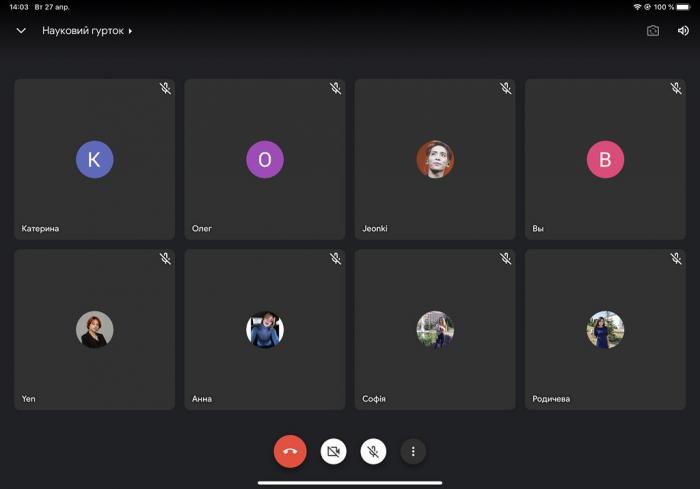
Task: Click the pink B avatar labeled Вы
Action: click(605, 159)
